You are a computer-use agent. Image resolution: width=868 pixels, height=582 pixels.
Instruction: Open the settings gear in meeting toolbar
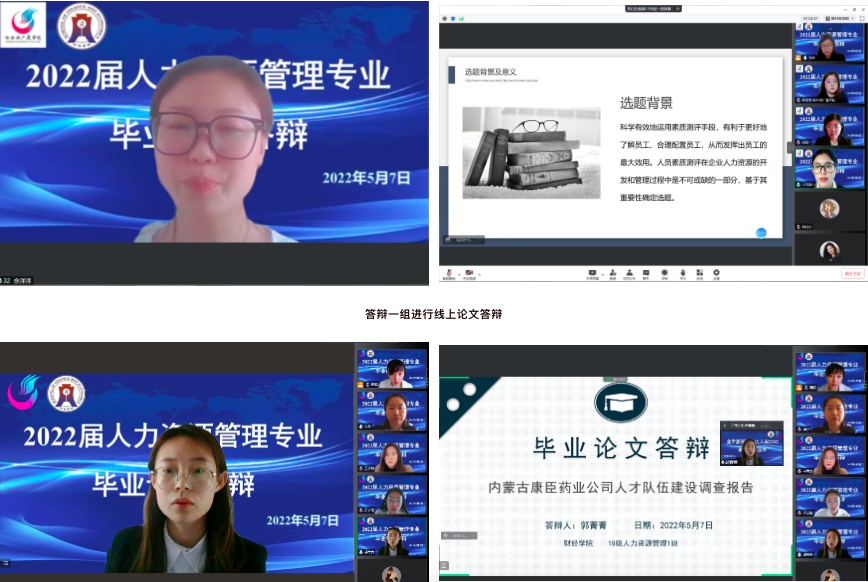pos(716,274)
